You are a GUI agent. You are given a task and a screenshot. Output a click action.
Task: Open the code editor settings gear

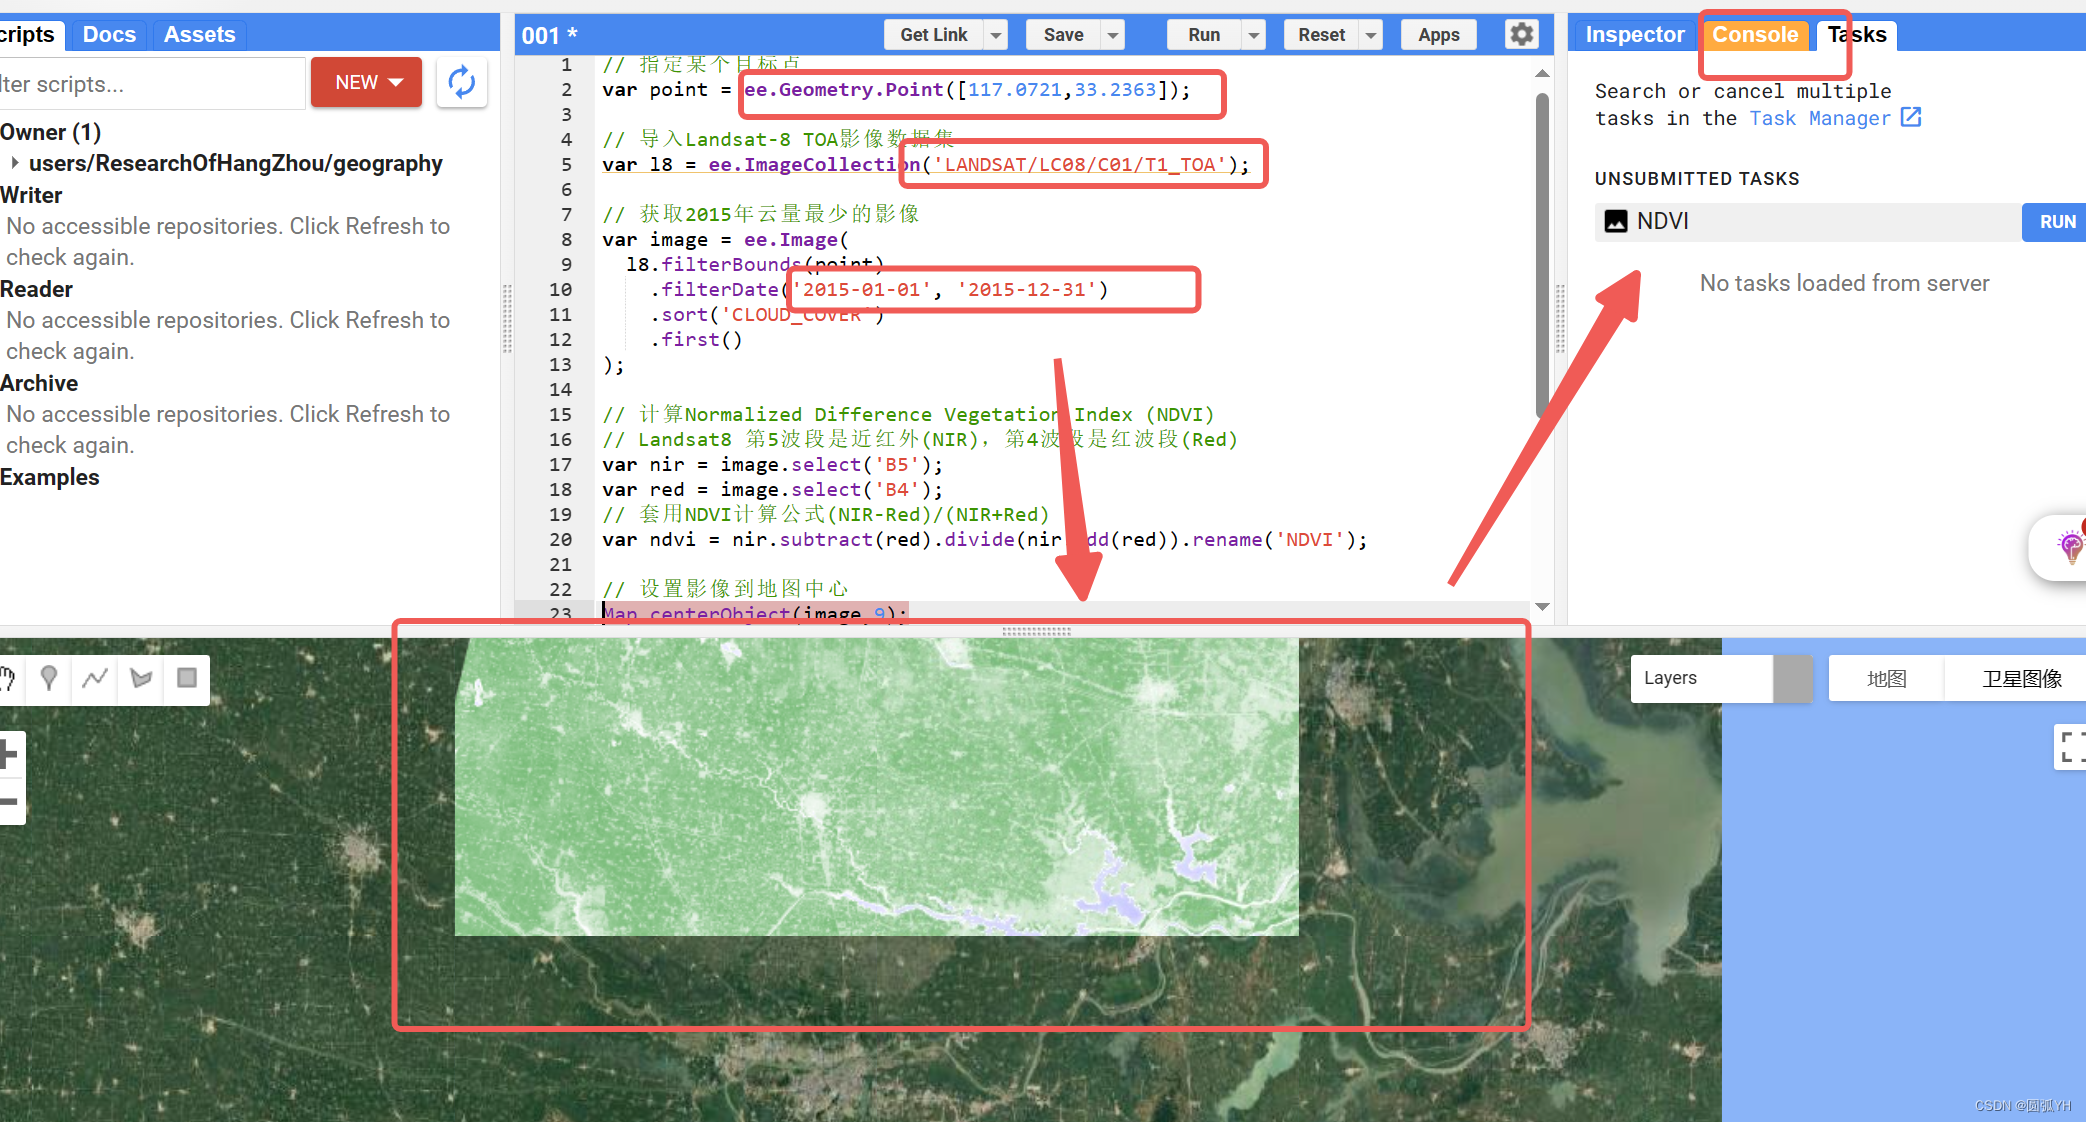coord(1521,34)
